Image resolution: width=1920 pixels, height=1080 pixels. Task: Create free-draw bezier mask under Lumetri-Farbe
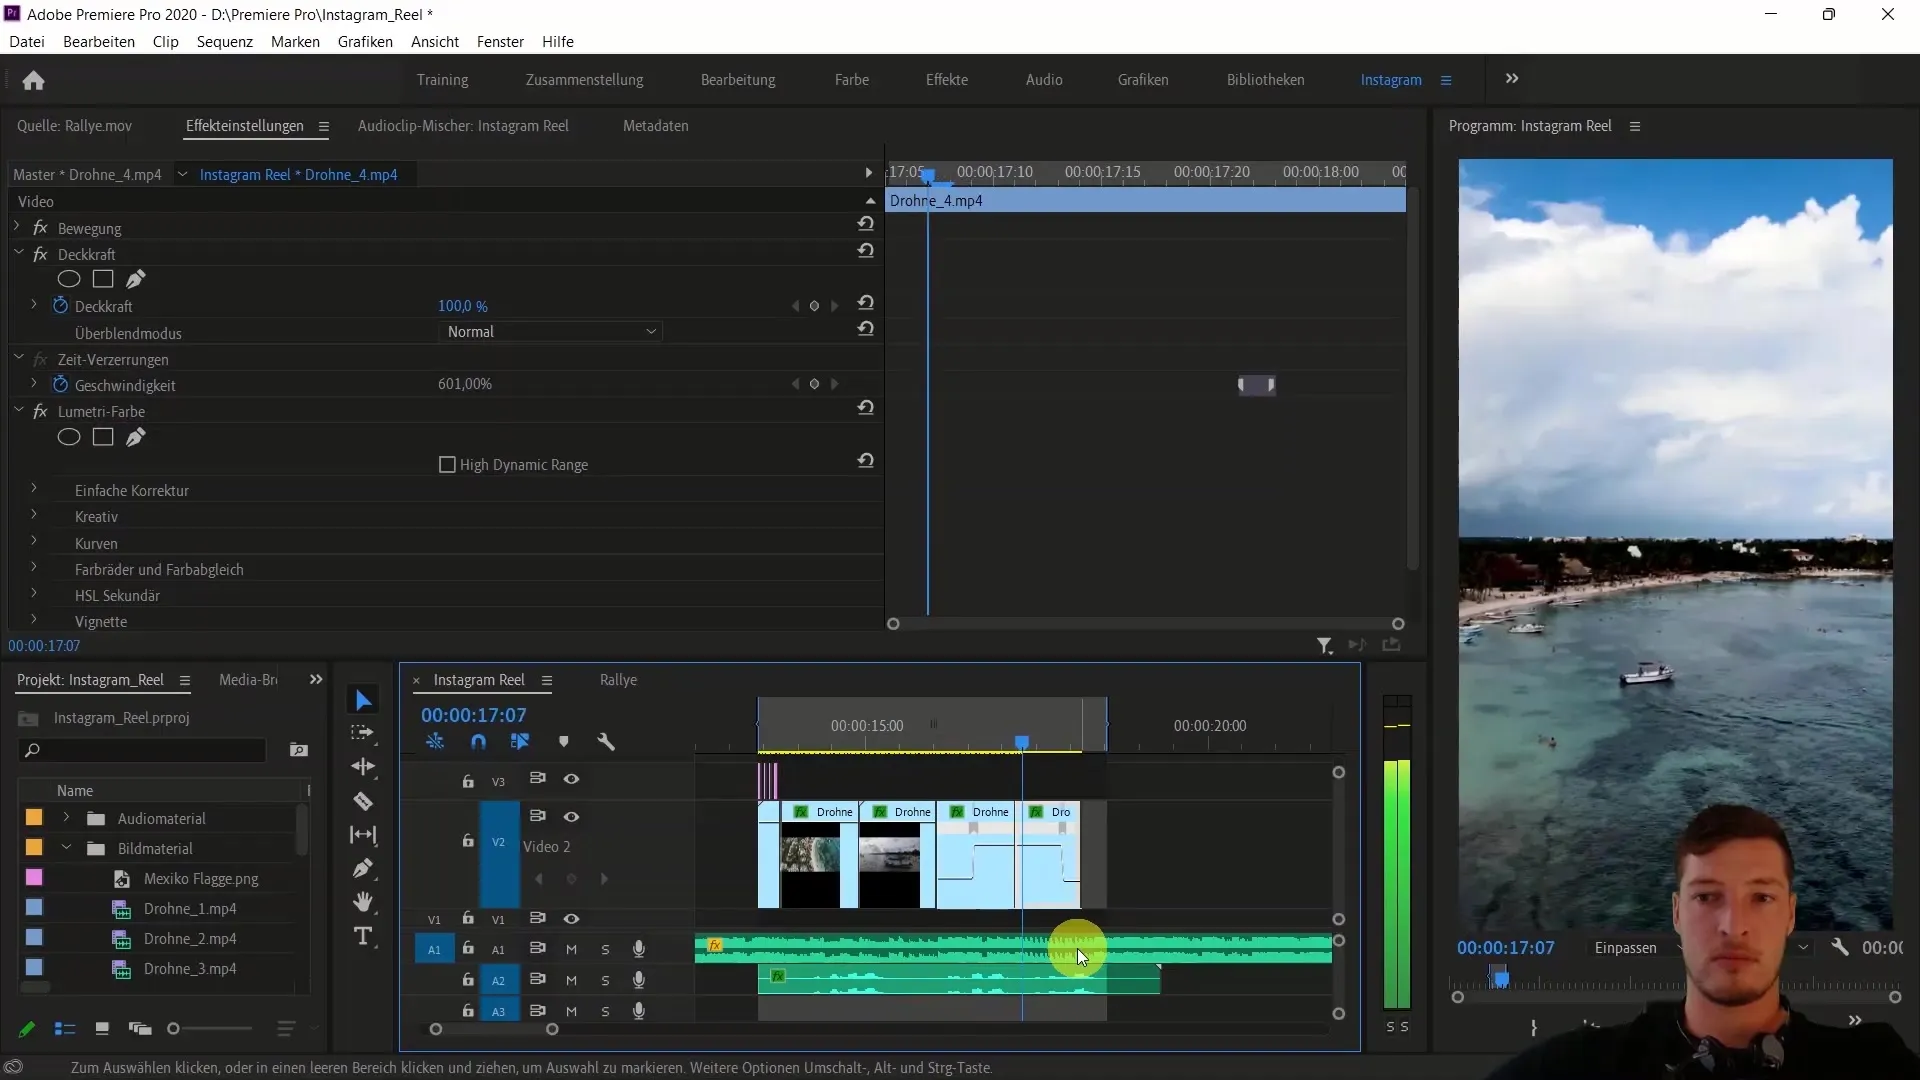(136, 437)
